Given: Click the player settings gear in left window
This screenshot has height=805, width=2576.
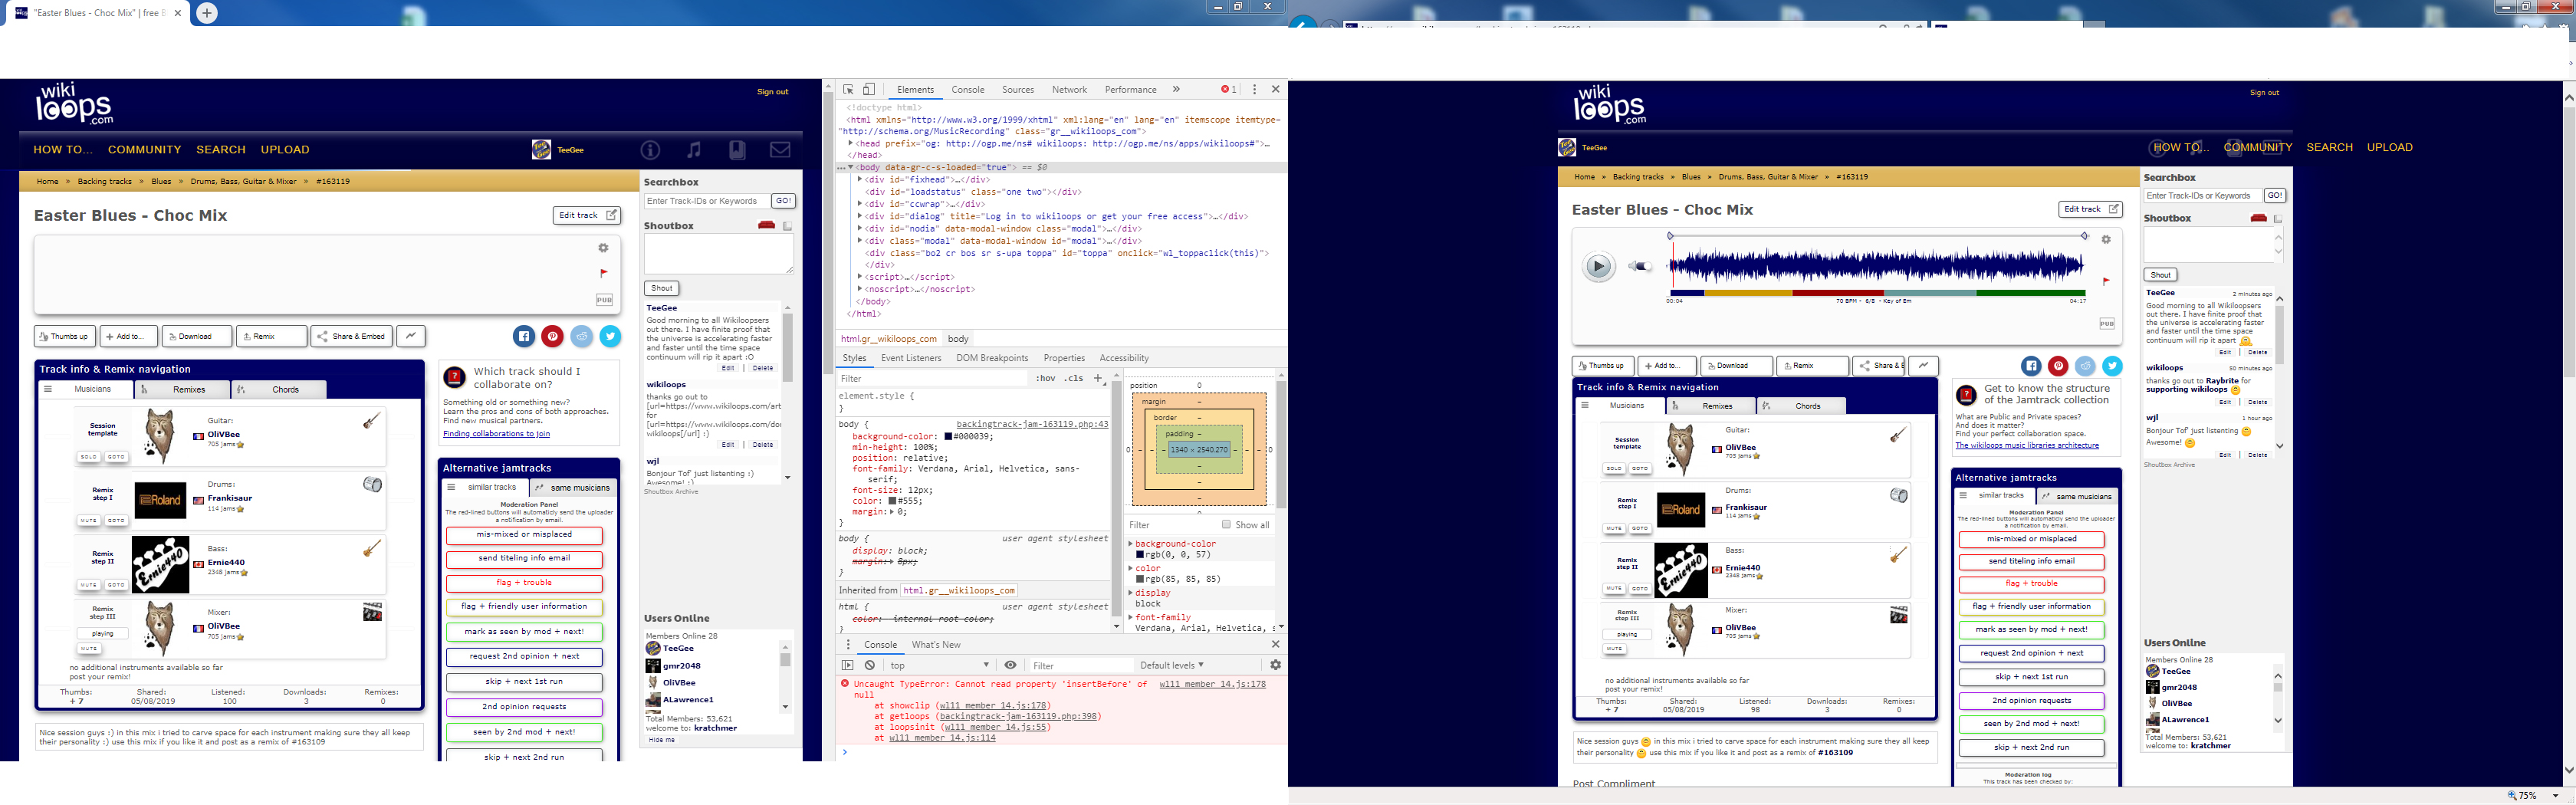Looking at the screenshot, I should (x=603, y=248).
